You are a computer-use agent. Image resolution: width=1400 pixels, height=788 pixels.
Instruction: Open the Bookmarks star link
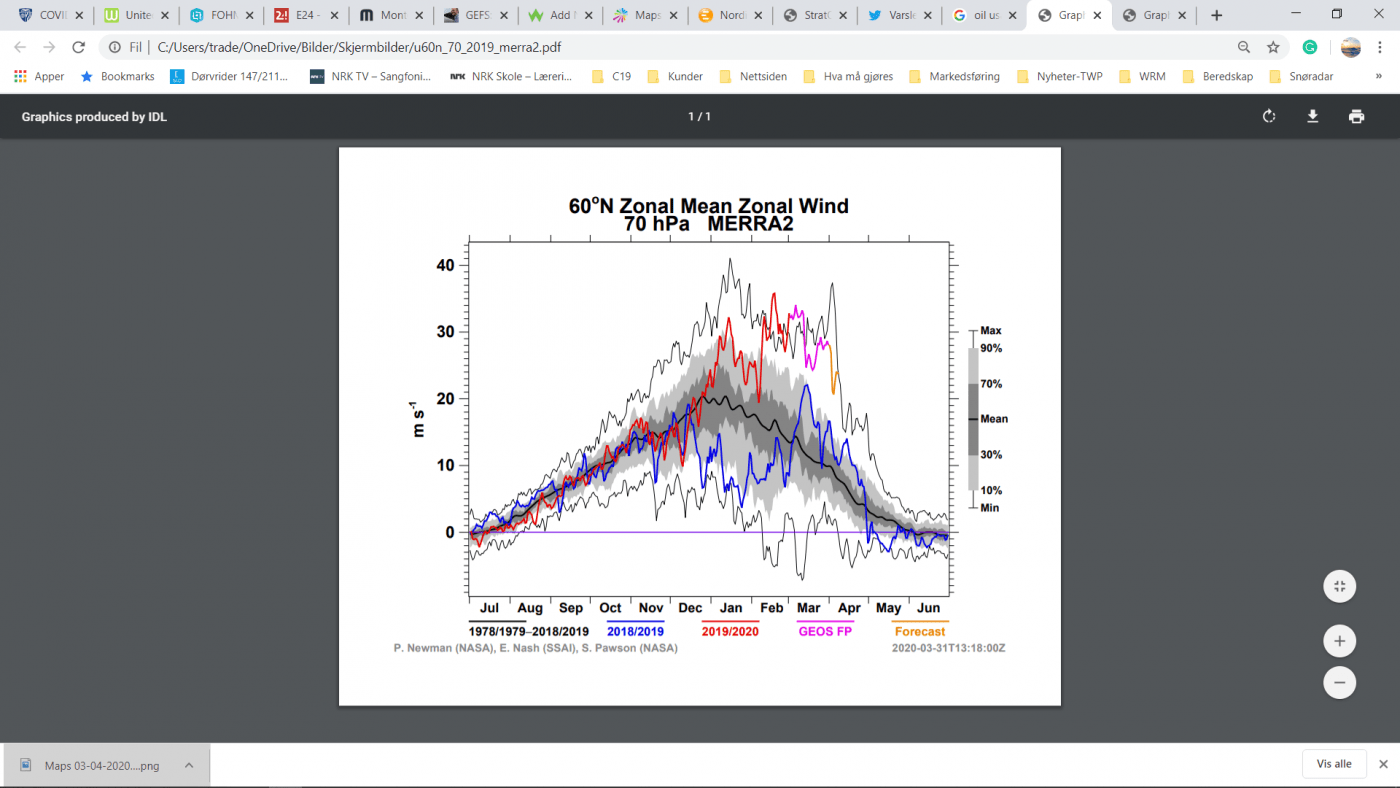pos(117,76)
